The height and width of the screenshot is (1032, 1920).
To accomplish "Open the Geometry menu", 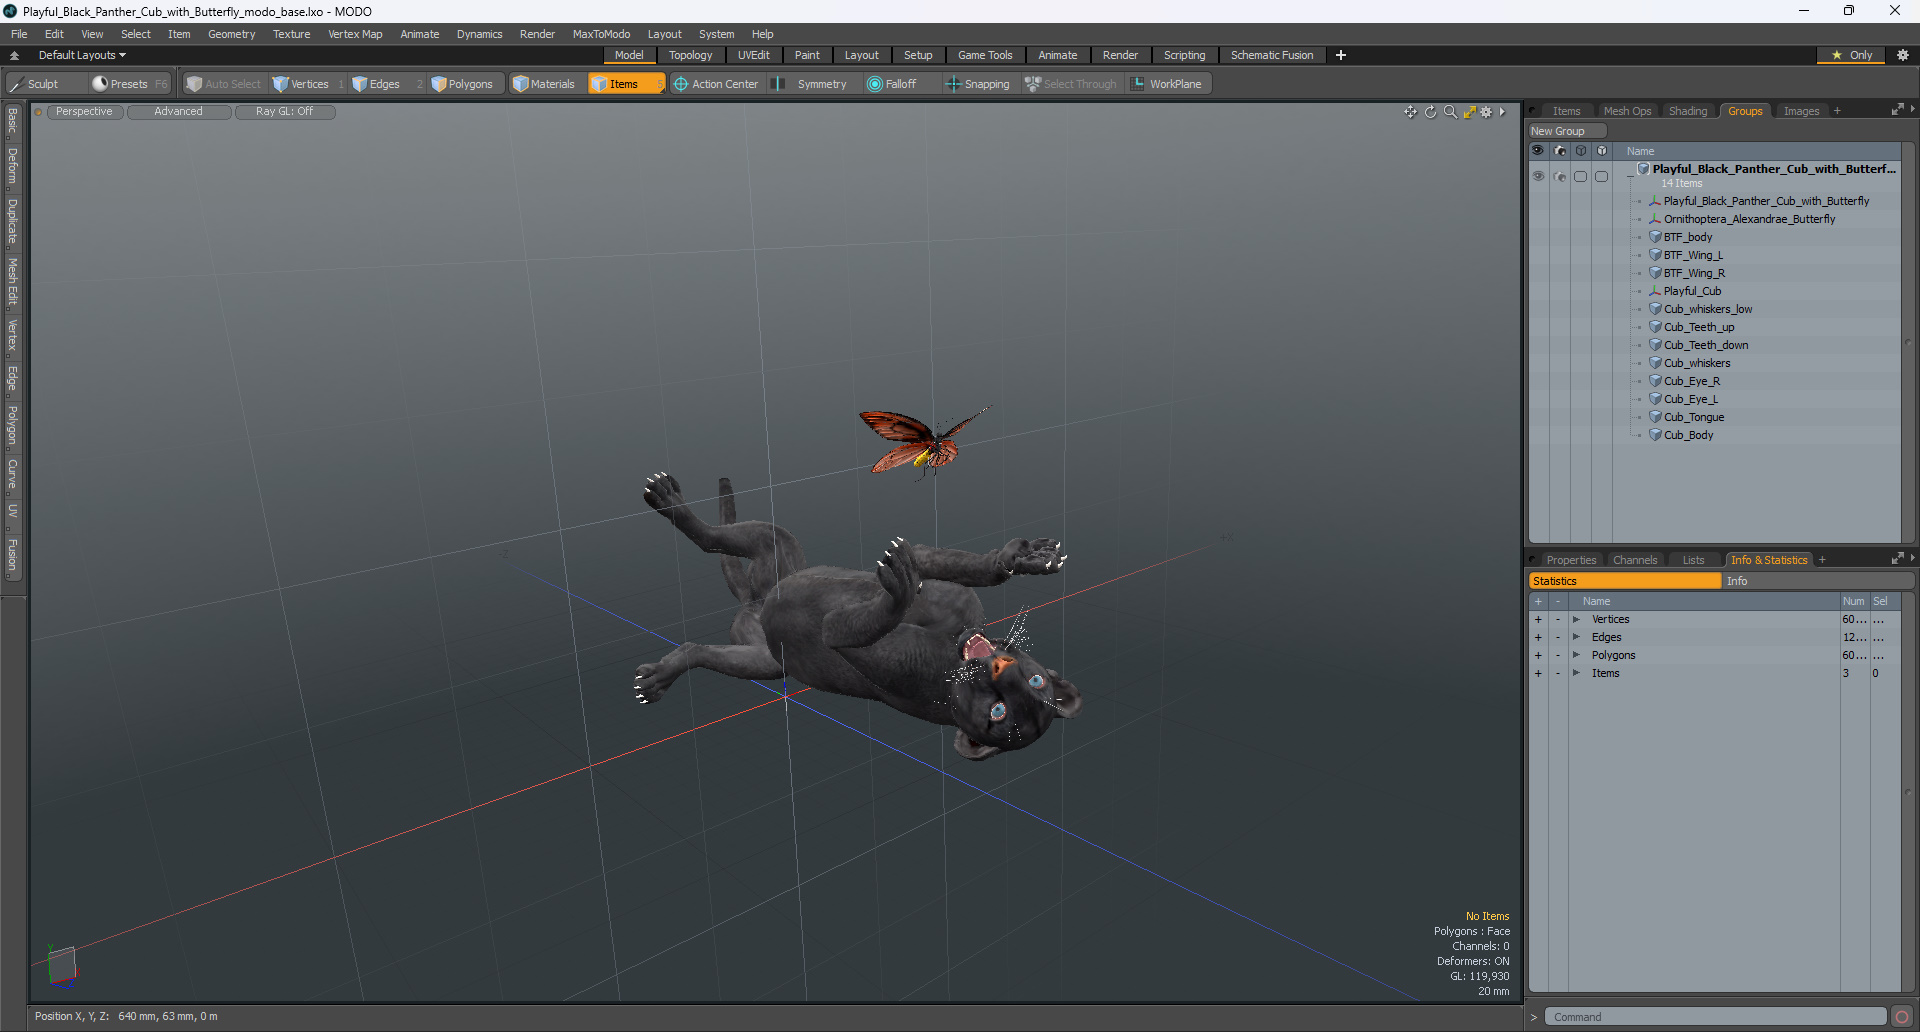I will [231, 34].
